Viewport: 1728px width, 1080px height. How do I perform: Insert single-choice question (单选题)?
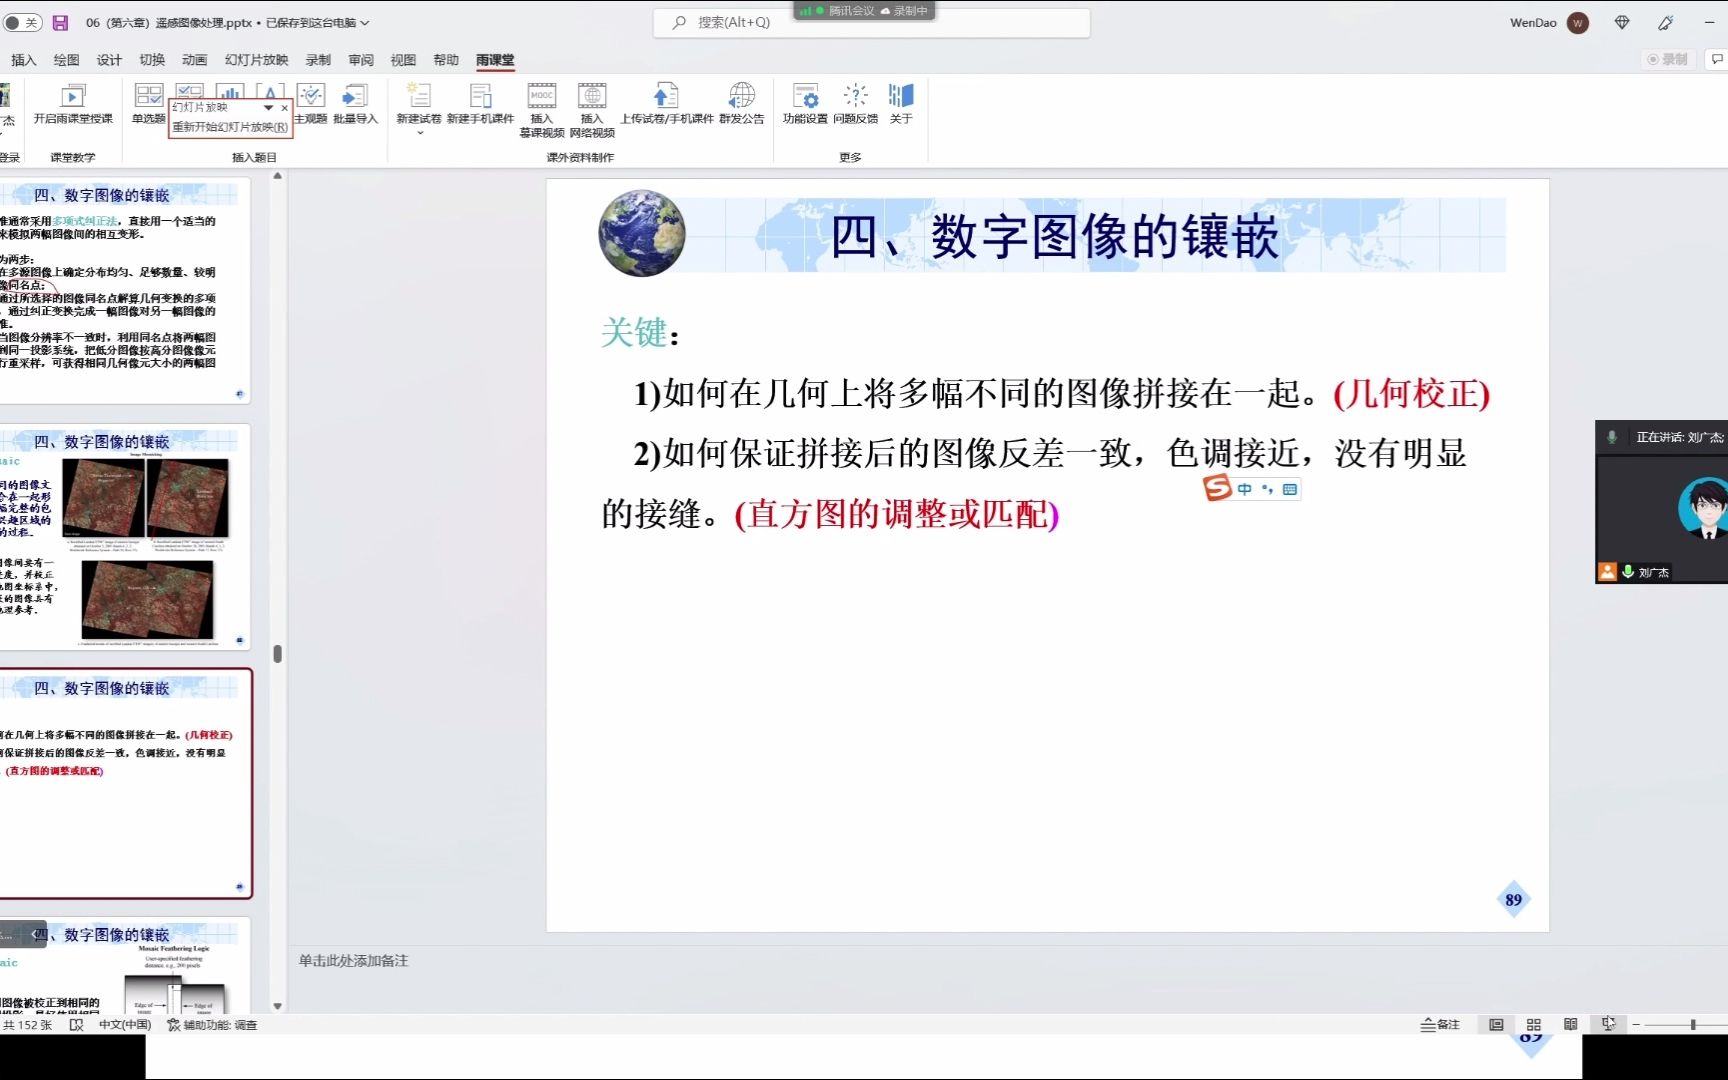148,104
